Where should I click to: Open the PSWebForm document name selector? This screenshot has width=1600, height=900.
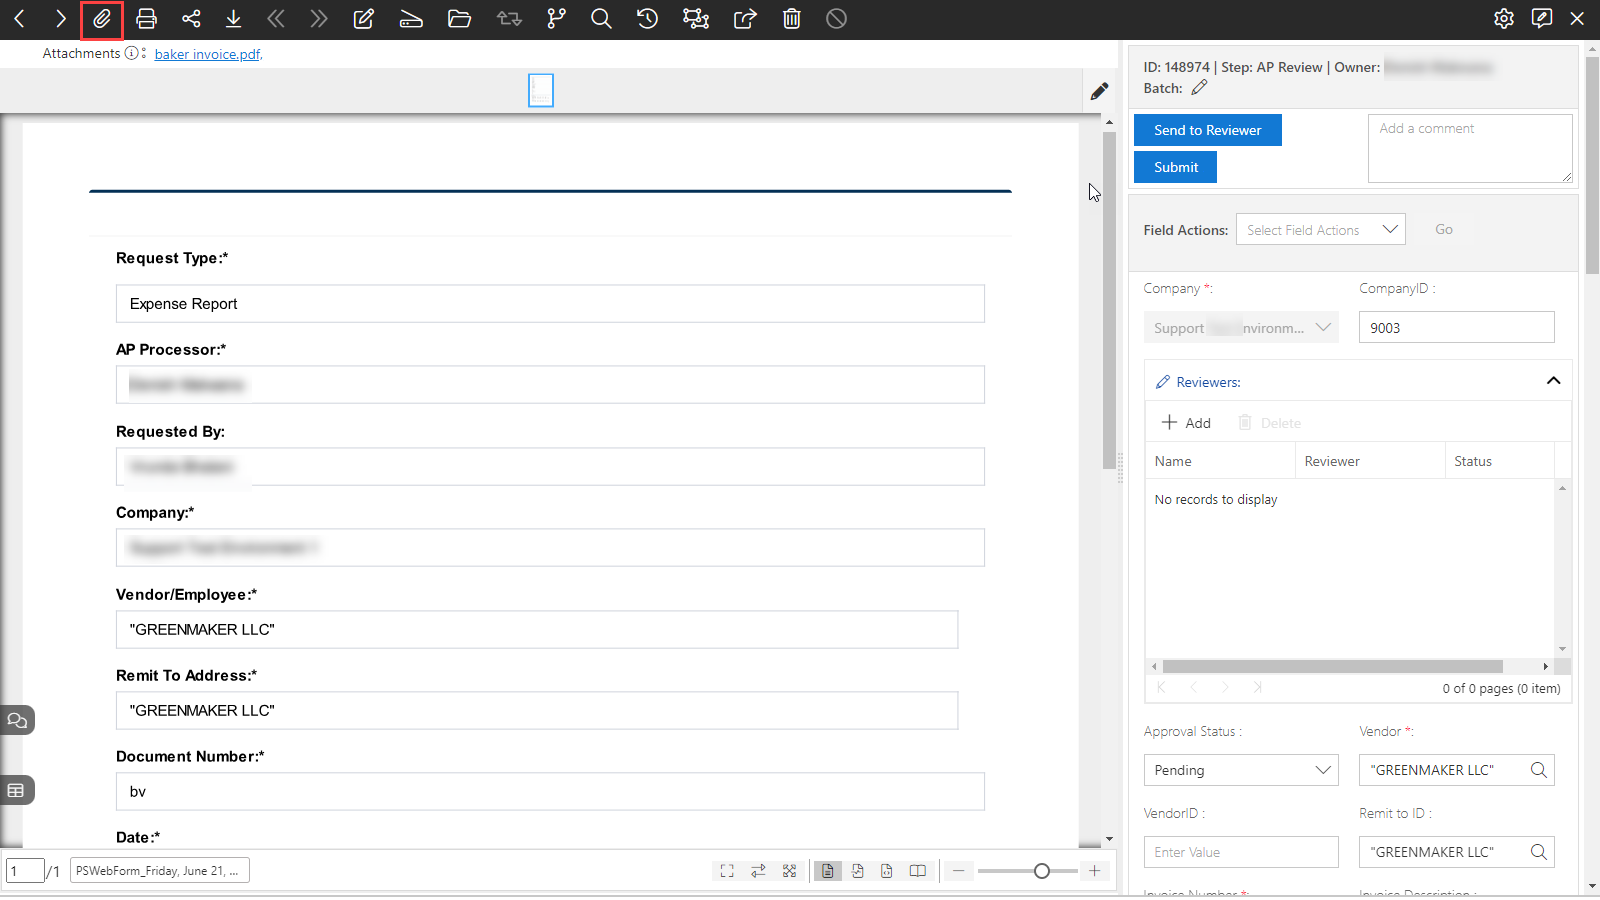click(160, 871)
